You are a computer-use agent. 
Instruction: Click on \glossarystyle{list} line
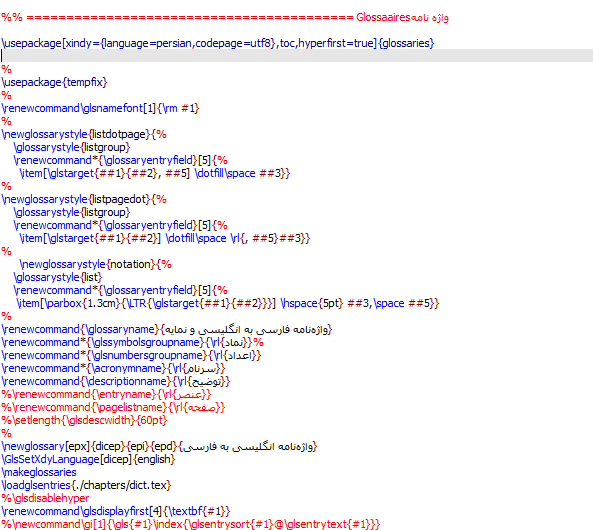58,277
